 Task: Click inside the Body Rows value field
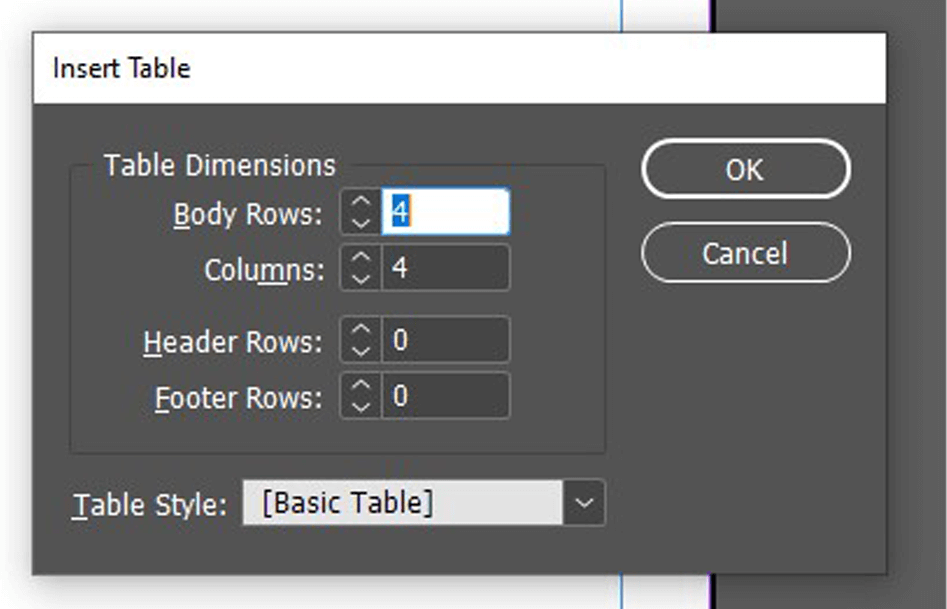(446, 212)
